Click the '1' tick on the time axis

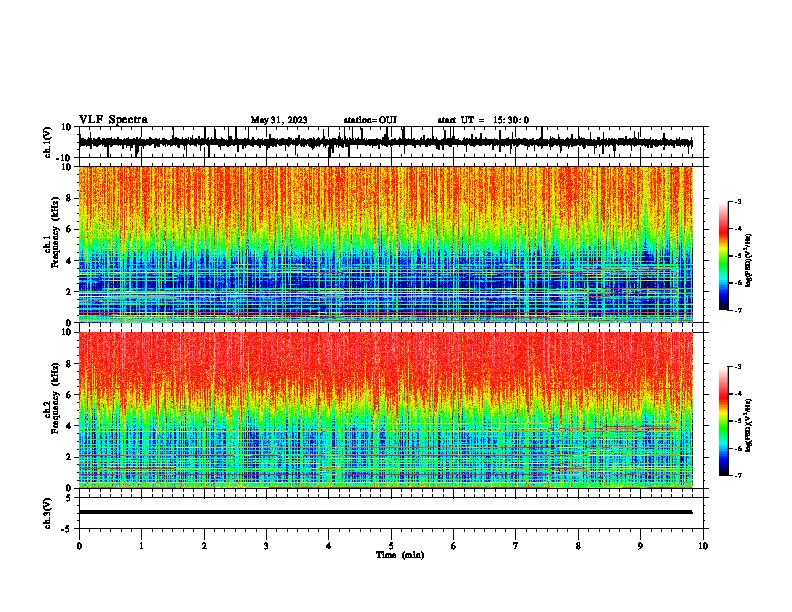click(141, 546)
